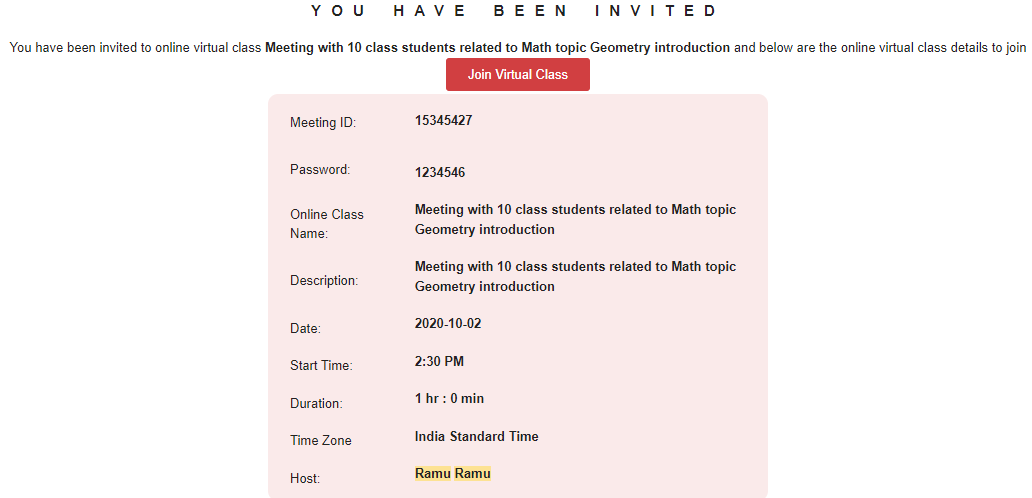This screenshot has width=1032, height=498.
Task: Click the Join Virtual Class button
Action: click(x=517, y=74)
